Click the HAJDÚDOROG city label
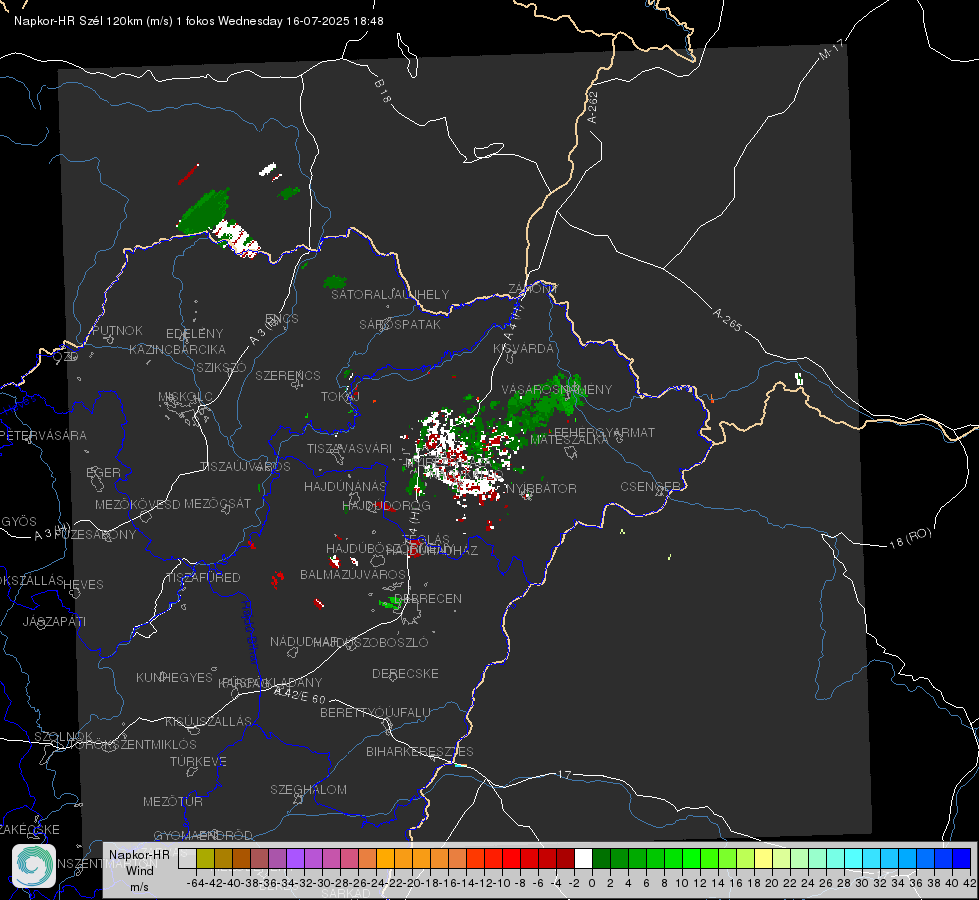Image resolution: width=979 pixels, height=900 pixels. tap(386, 505)
